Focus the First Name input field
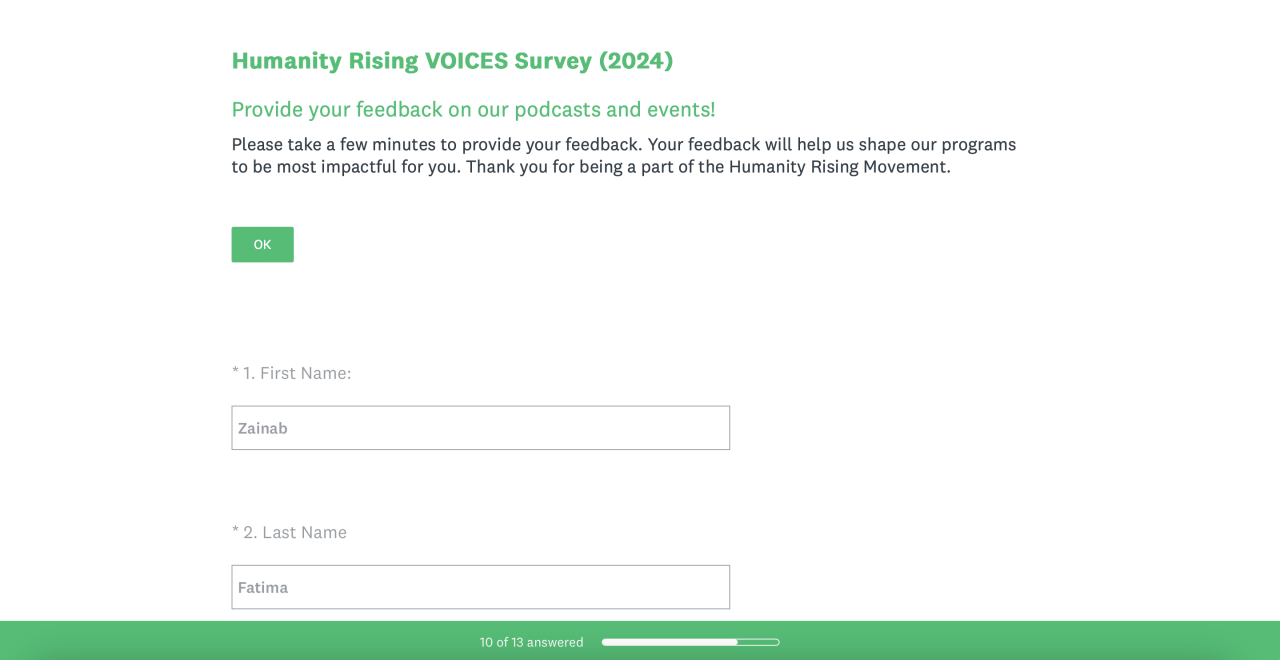 480,428
